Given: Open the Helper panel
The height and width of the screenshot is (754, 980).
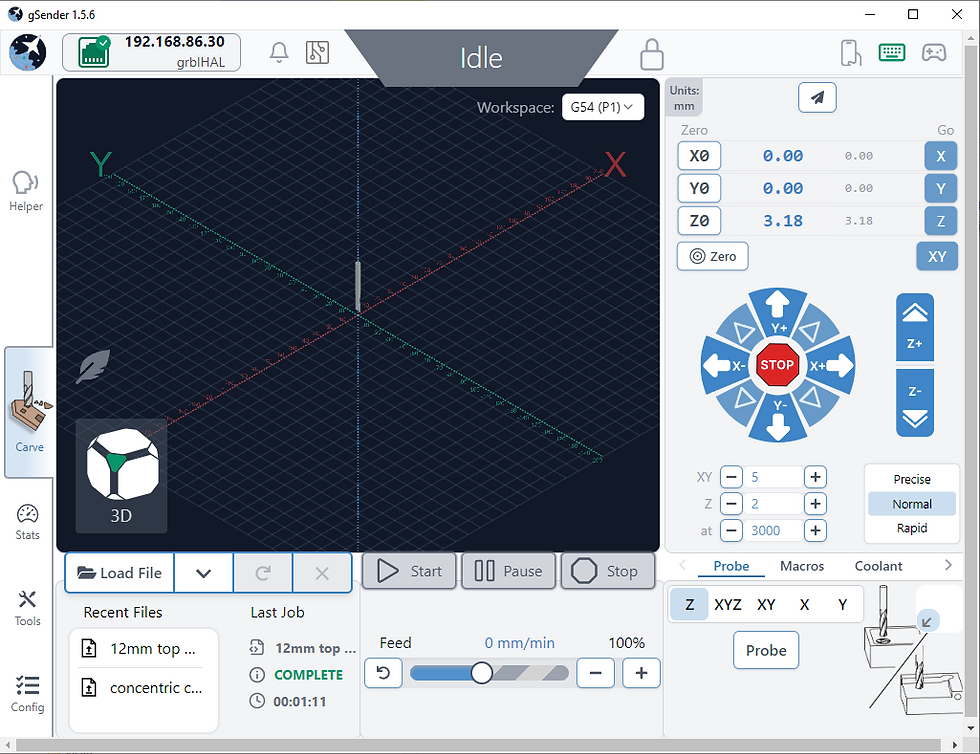Looking at the screenshot, I should [x=26, y=191].
